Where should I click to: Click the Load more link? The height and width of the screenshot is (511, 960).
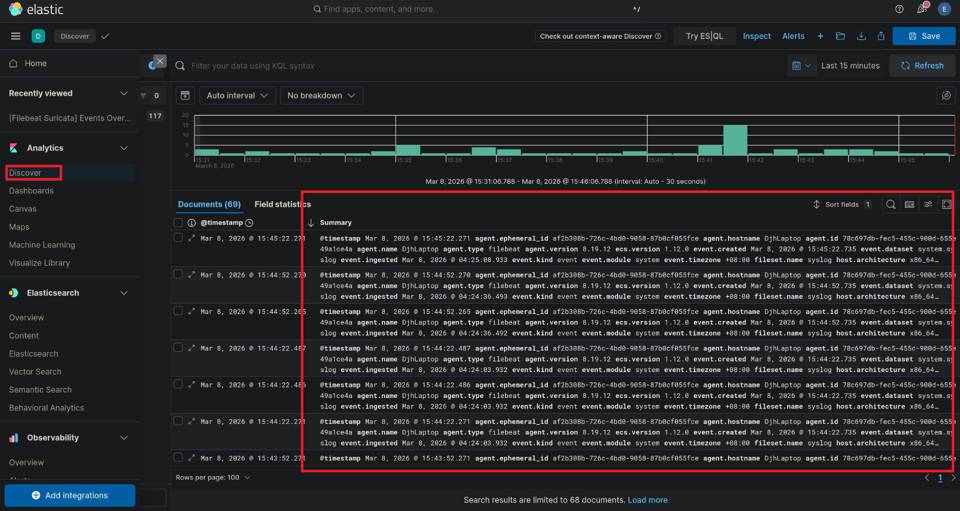pos(647,500)
